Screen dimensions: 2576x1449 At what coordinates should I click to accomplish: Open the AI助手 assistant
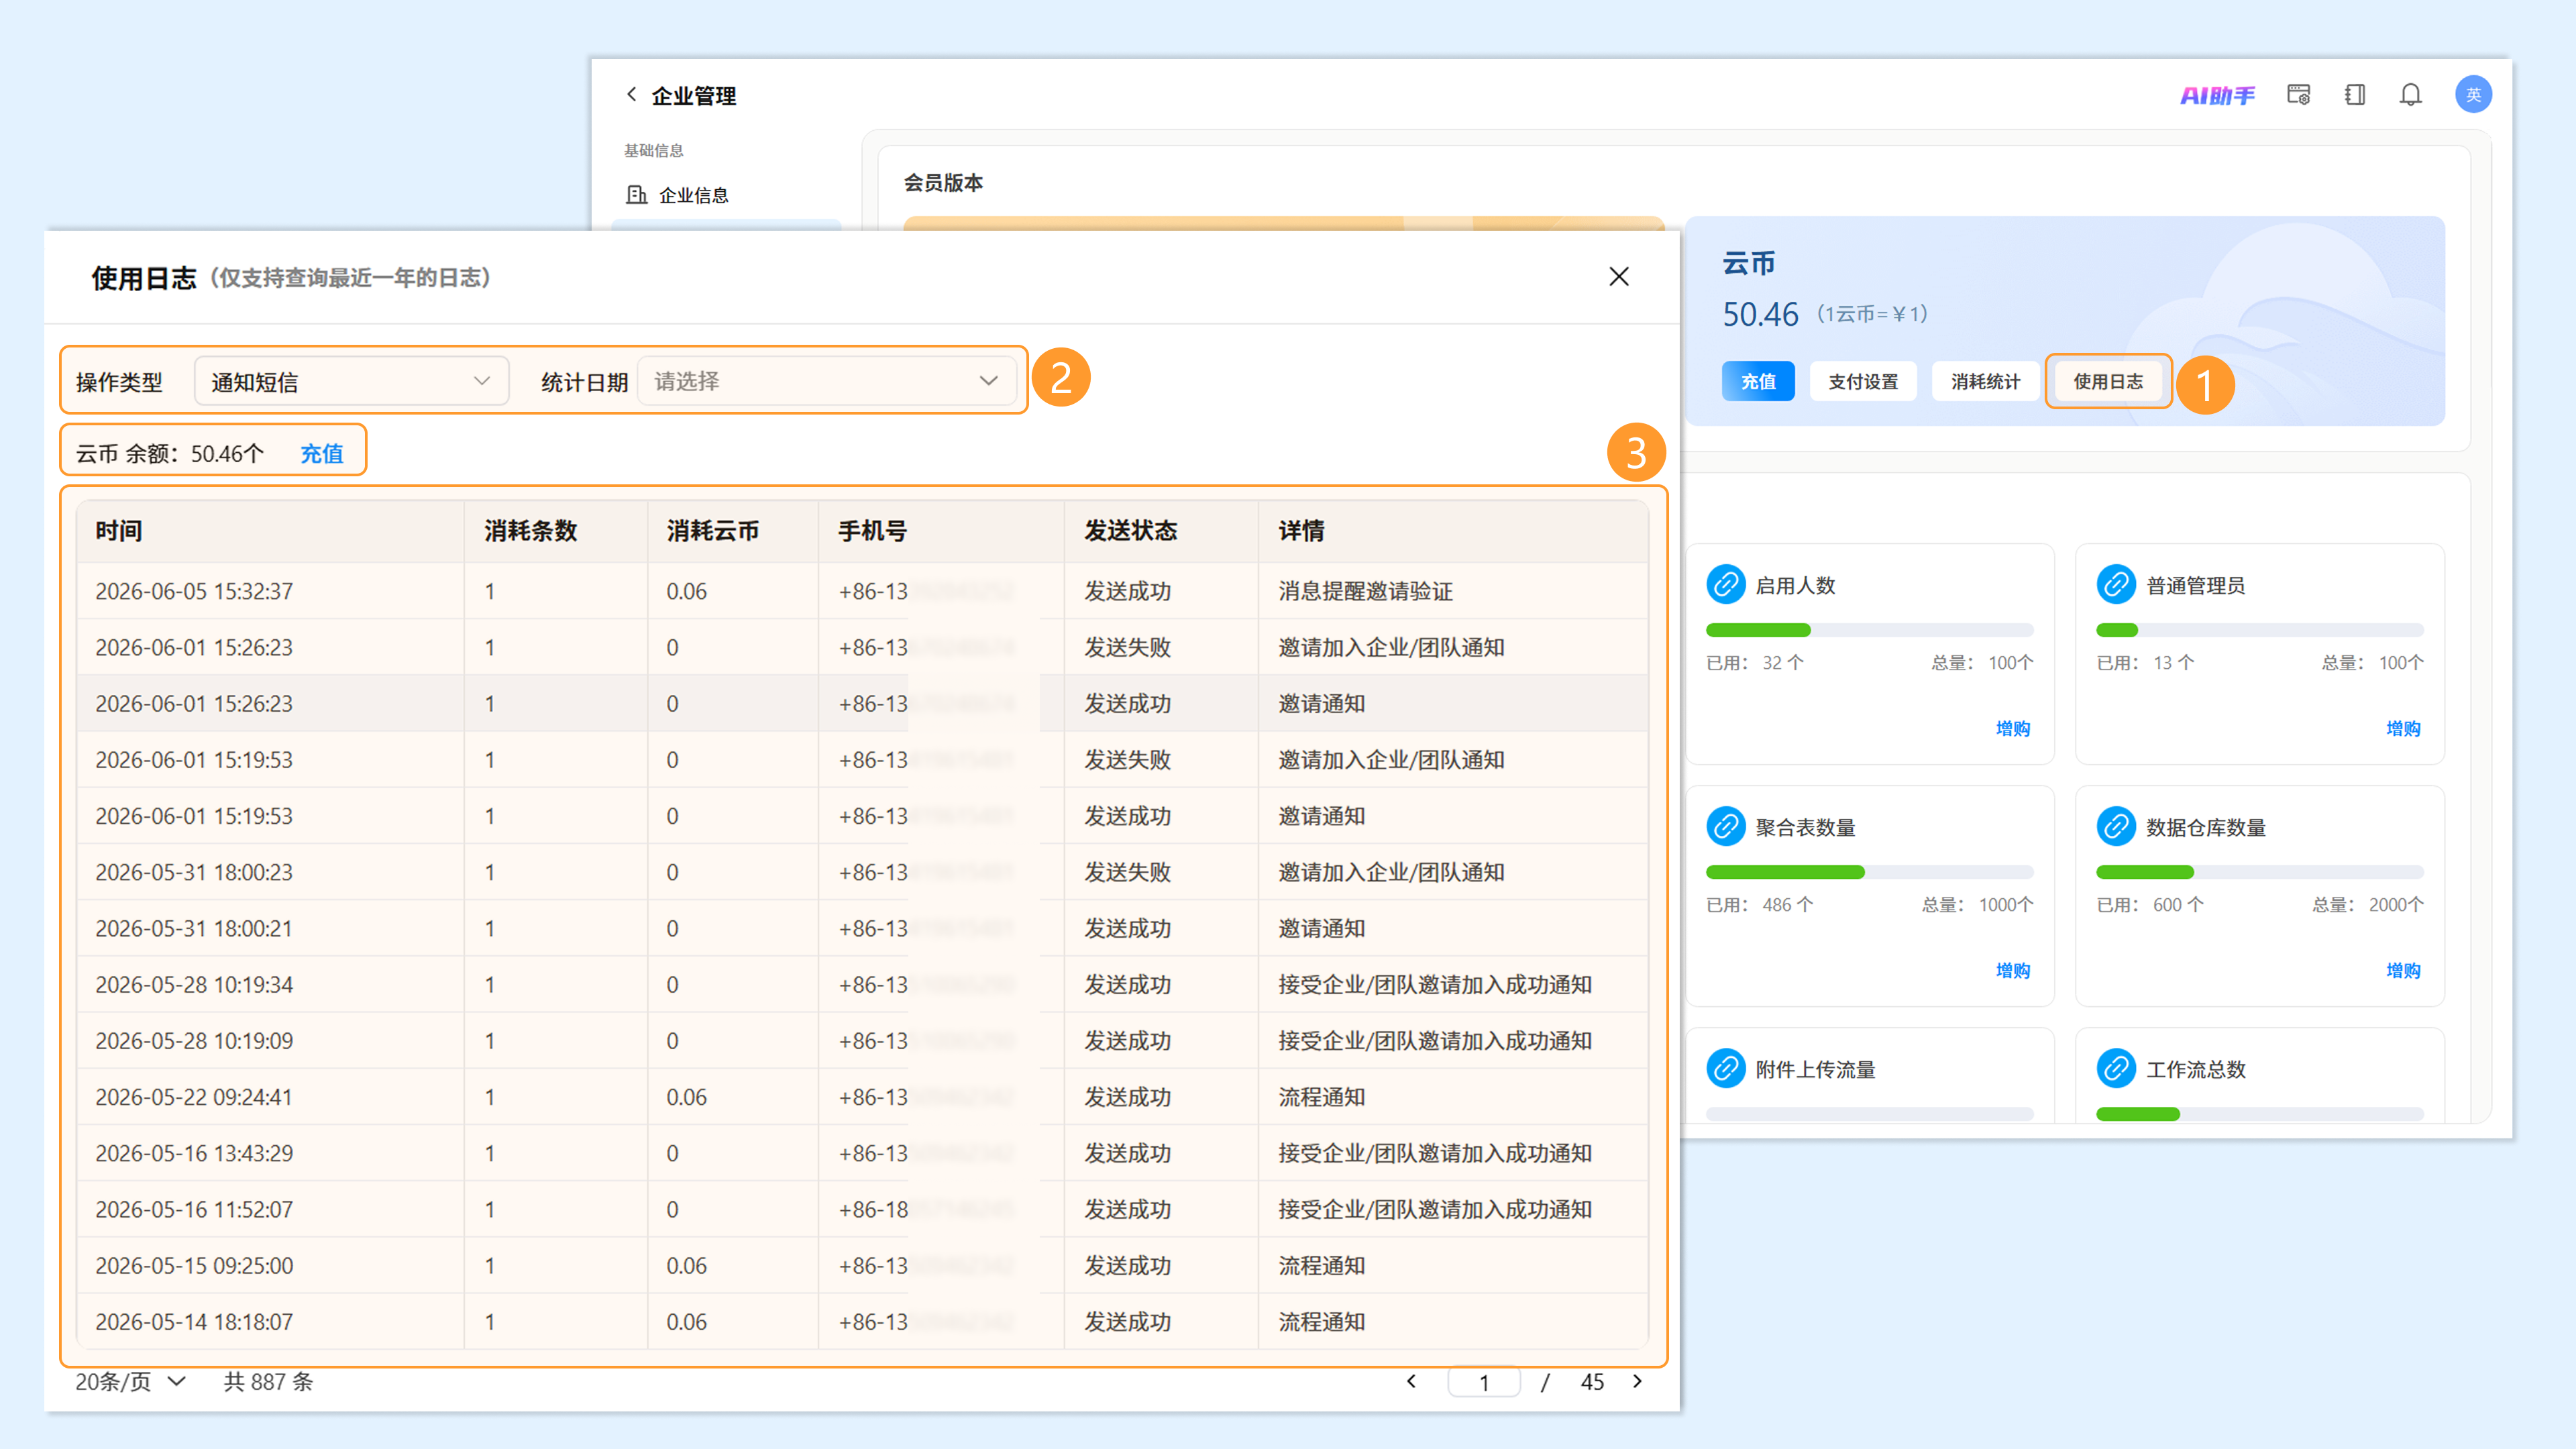coord(2217,95)
